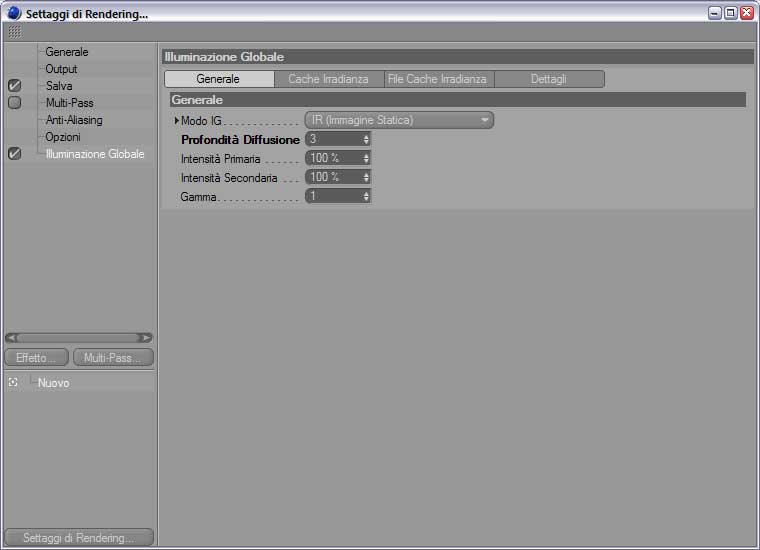
Task: Click the grid grip icon below the title
Action: pos(15,32)
